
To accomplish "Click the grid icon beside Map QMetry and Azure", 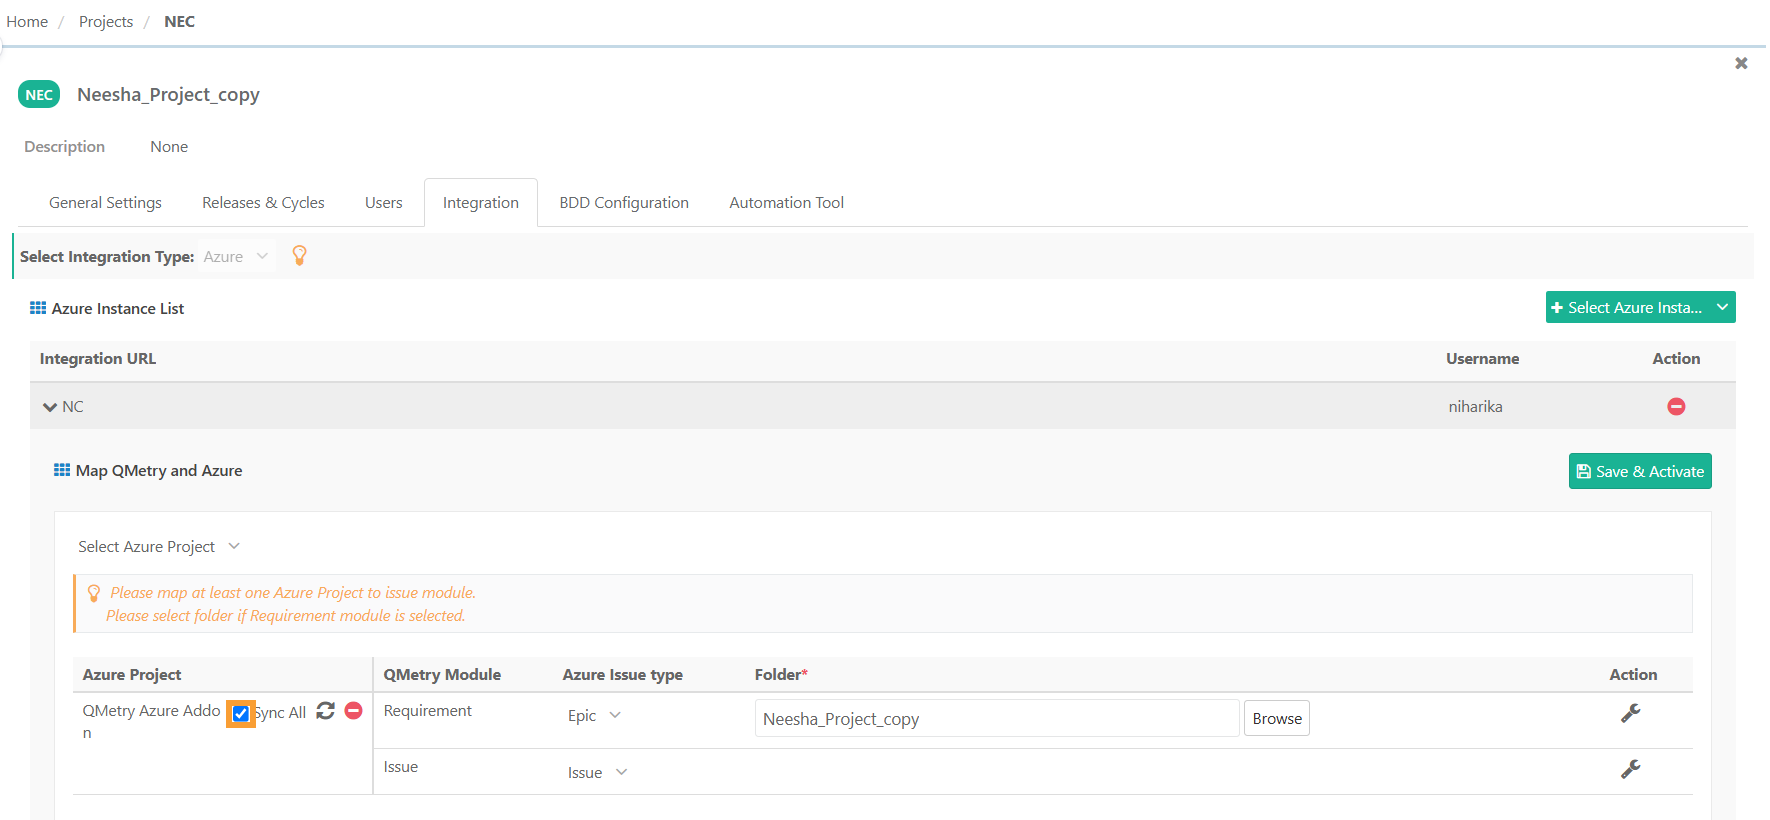I will (62, 470).
